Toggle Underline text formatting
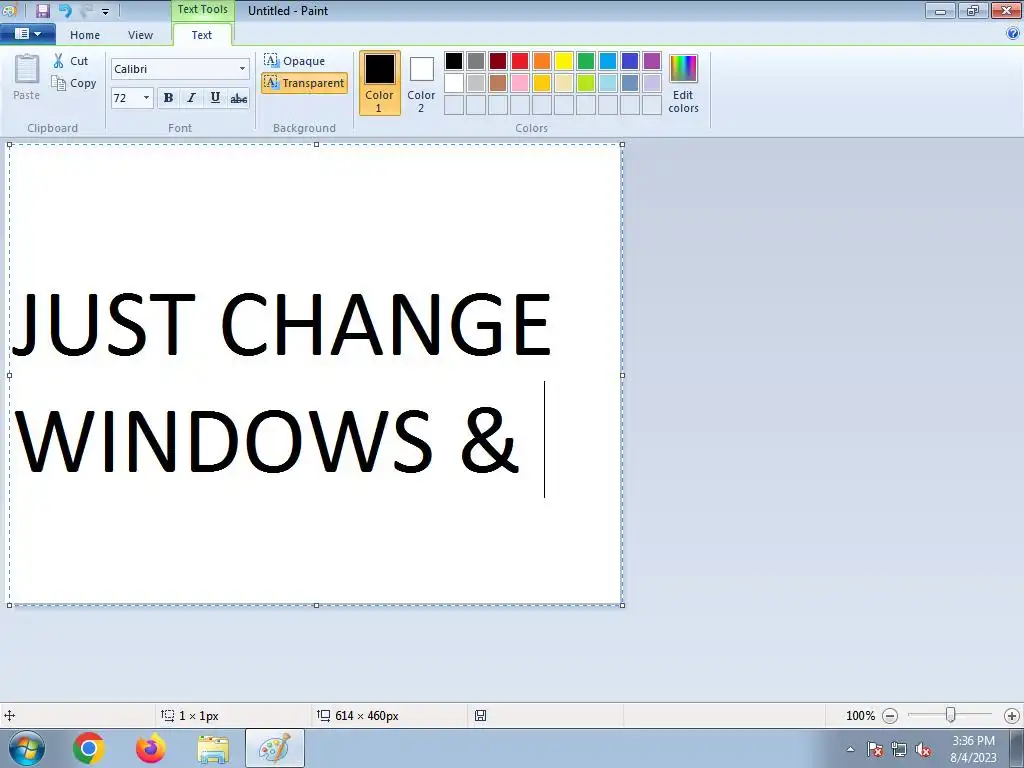 (x=215, y=98)
